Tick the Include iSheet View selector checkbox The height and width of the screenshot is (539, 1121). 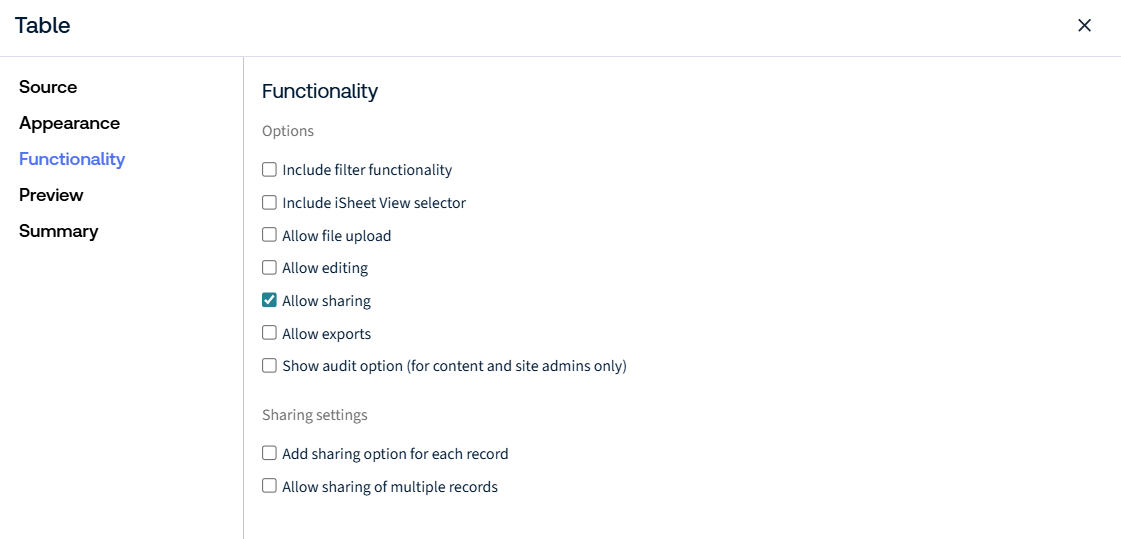(269, 202)
